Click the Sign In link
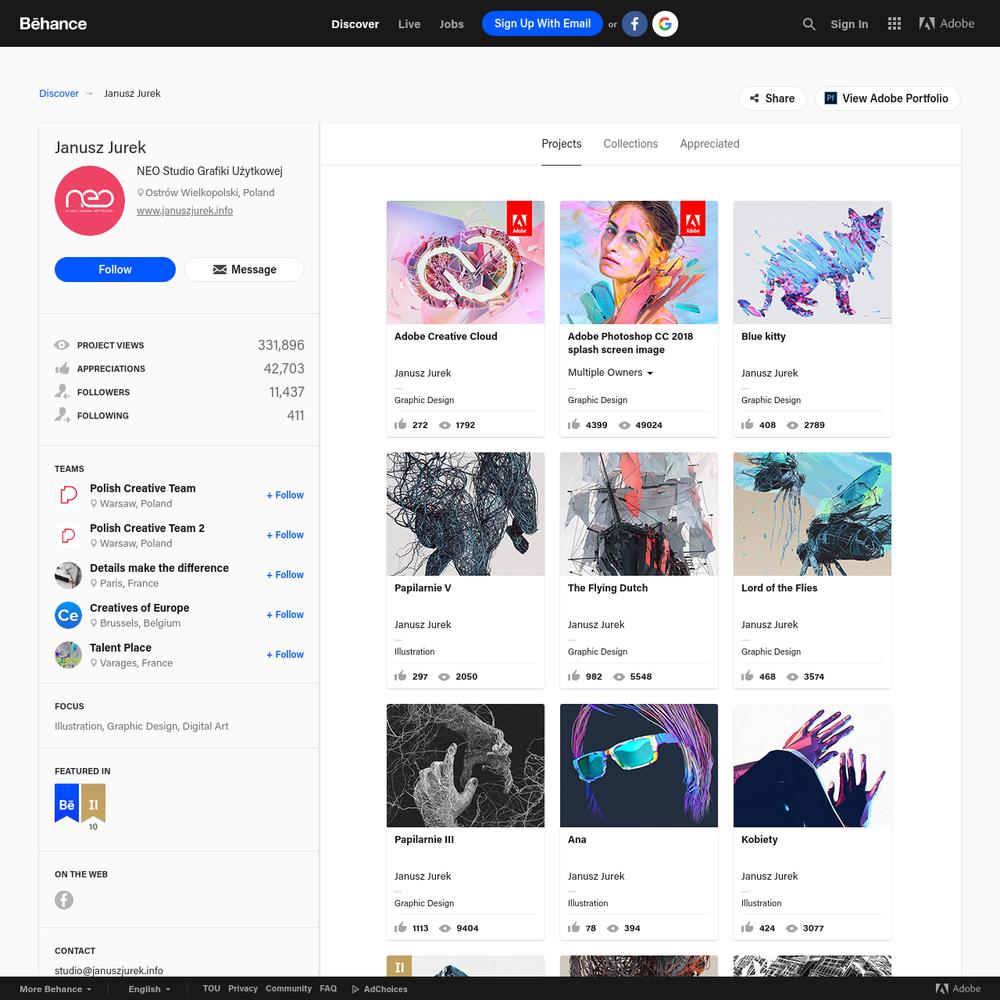 (849, 24)
